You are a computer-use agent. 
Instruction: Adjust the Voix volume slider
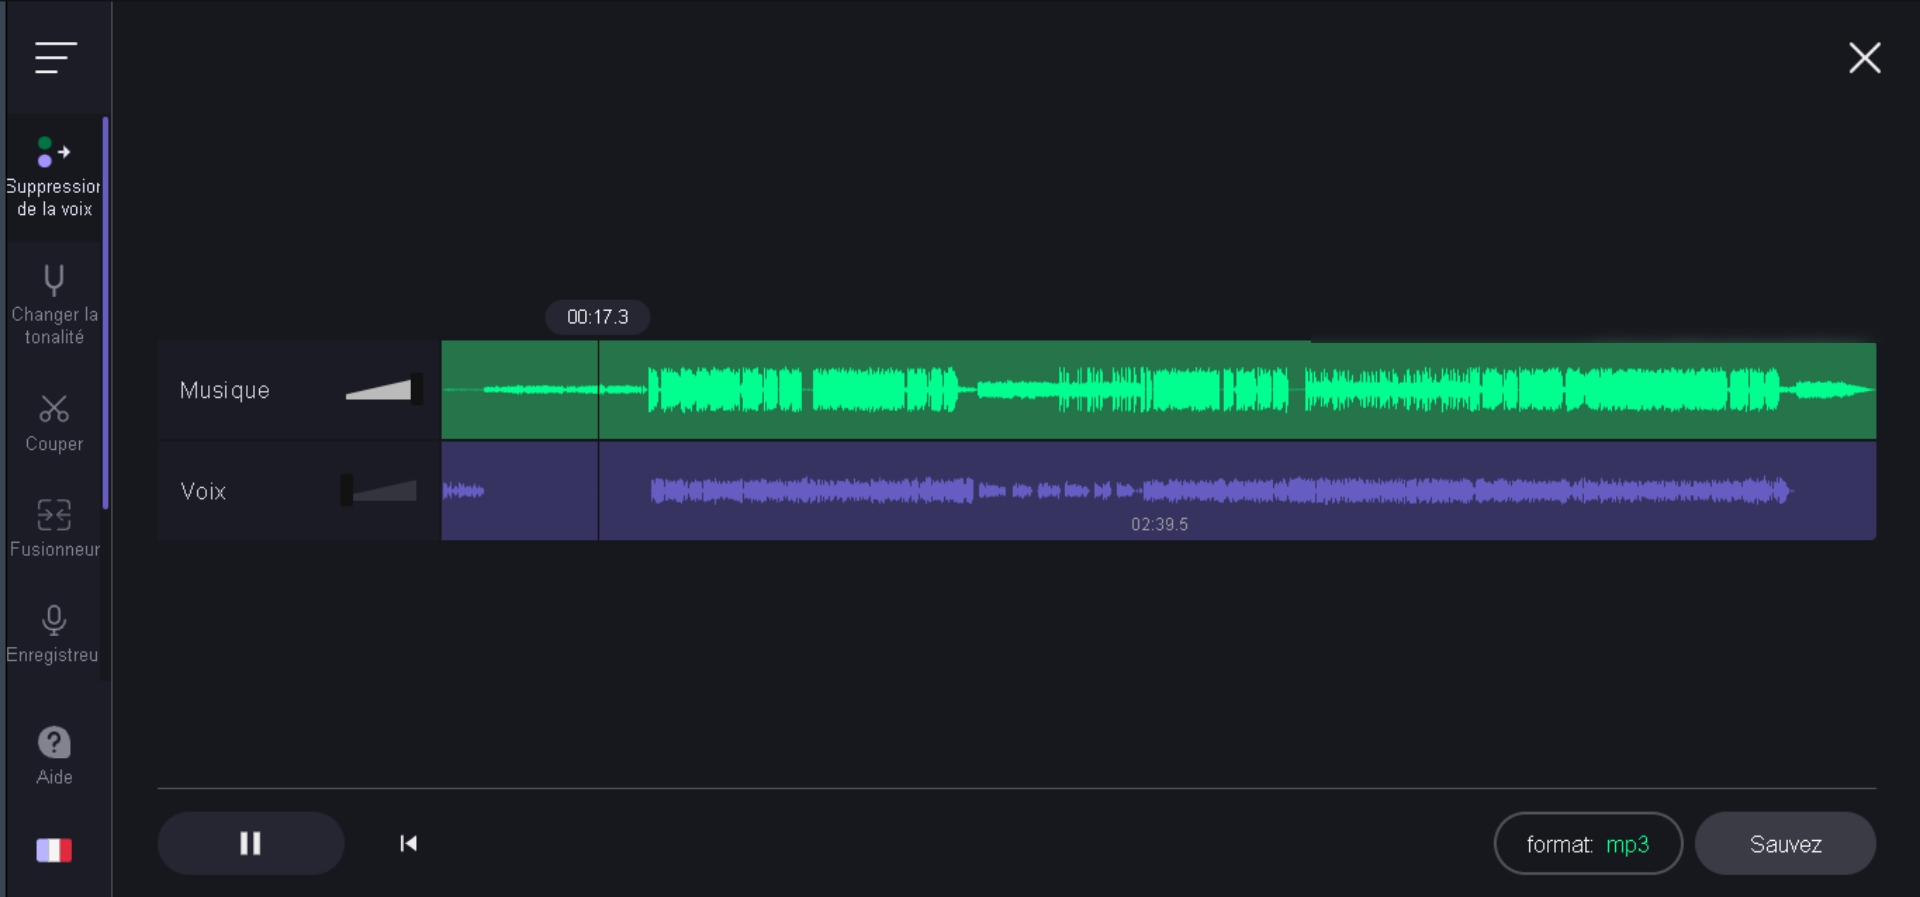[x=379, y=490]
